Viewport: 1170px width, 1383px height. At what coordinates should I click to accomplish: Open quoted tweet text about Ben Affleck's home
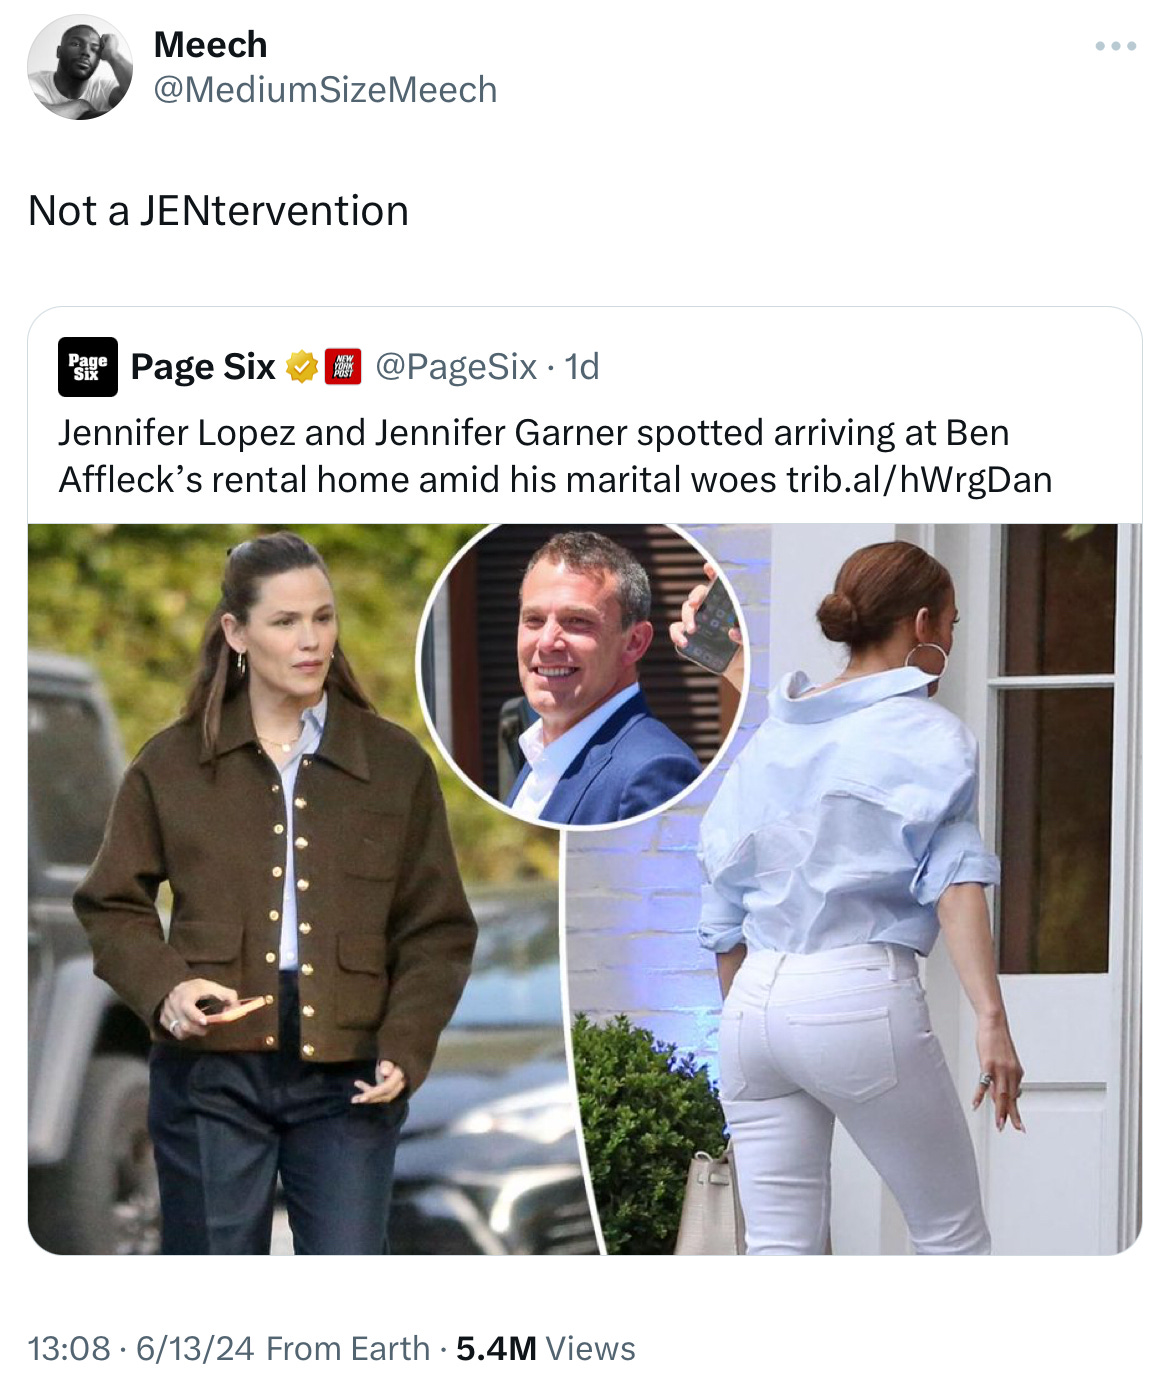point(555,456)
